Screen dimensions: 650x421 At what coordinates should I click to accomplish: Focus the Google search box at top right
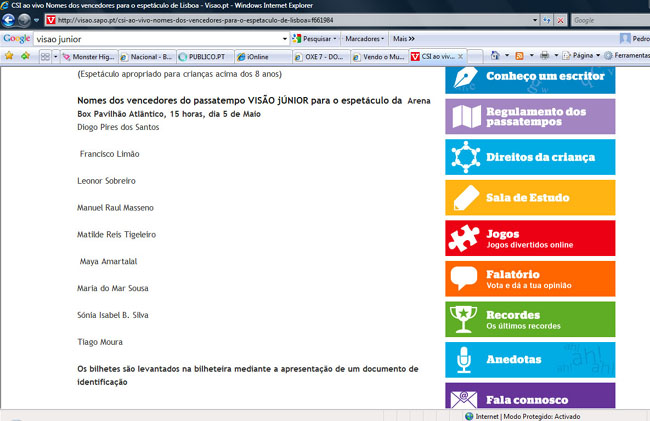pyautogui.click(x=610, y=20)
